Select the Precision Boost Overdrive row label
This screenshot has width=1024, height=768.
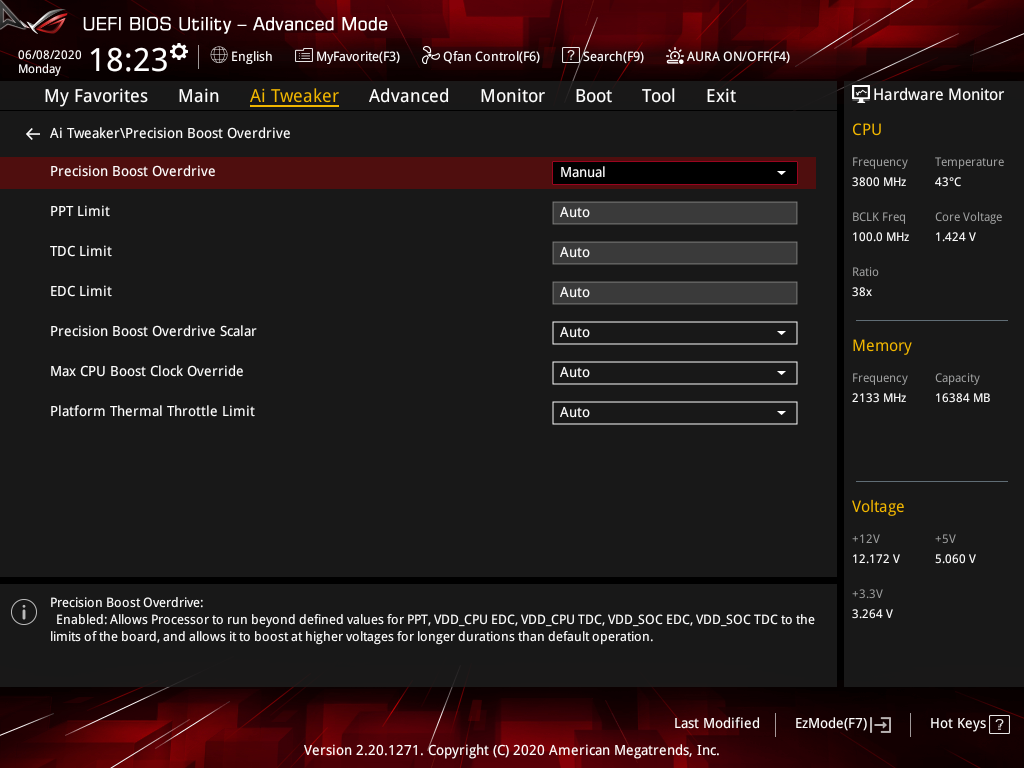coord(133,171)
